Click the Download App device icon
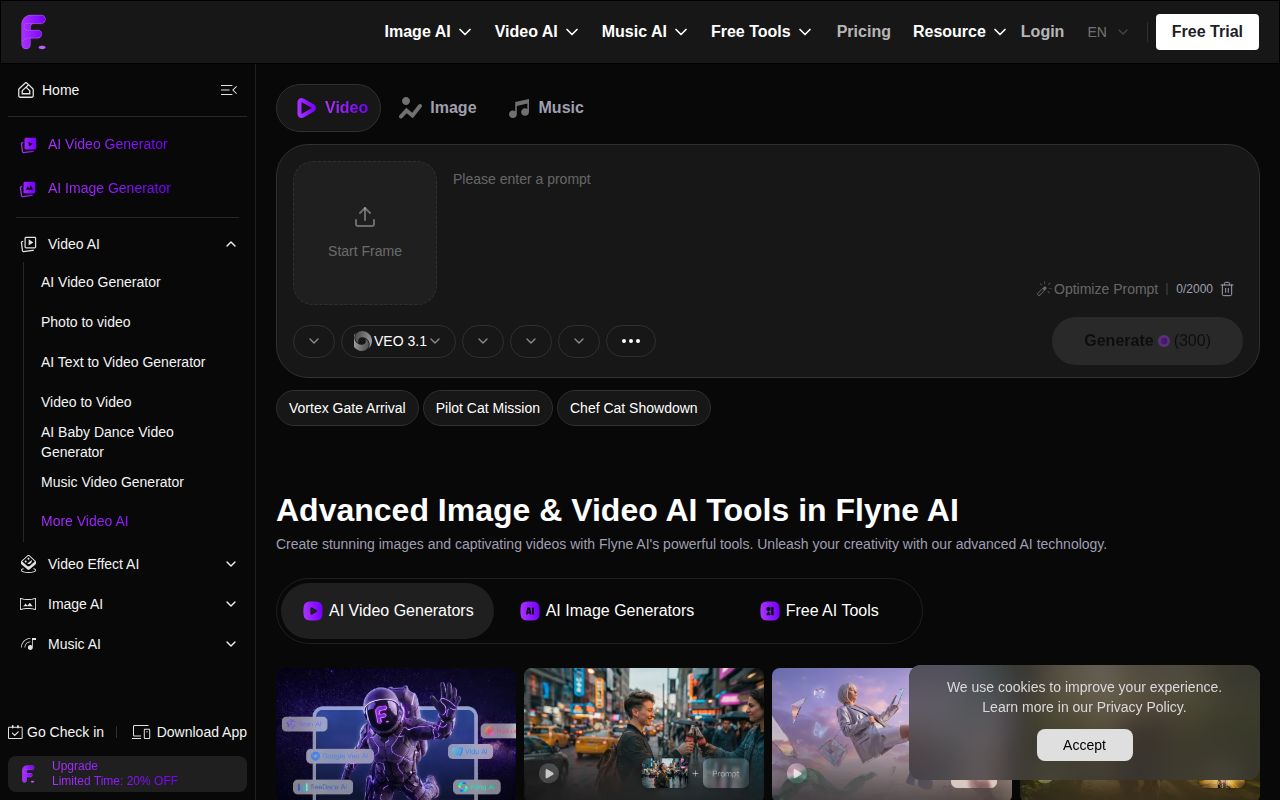 [x=141, y=732]
